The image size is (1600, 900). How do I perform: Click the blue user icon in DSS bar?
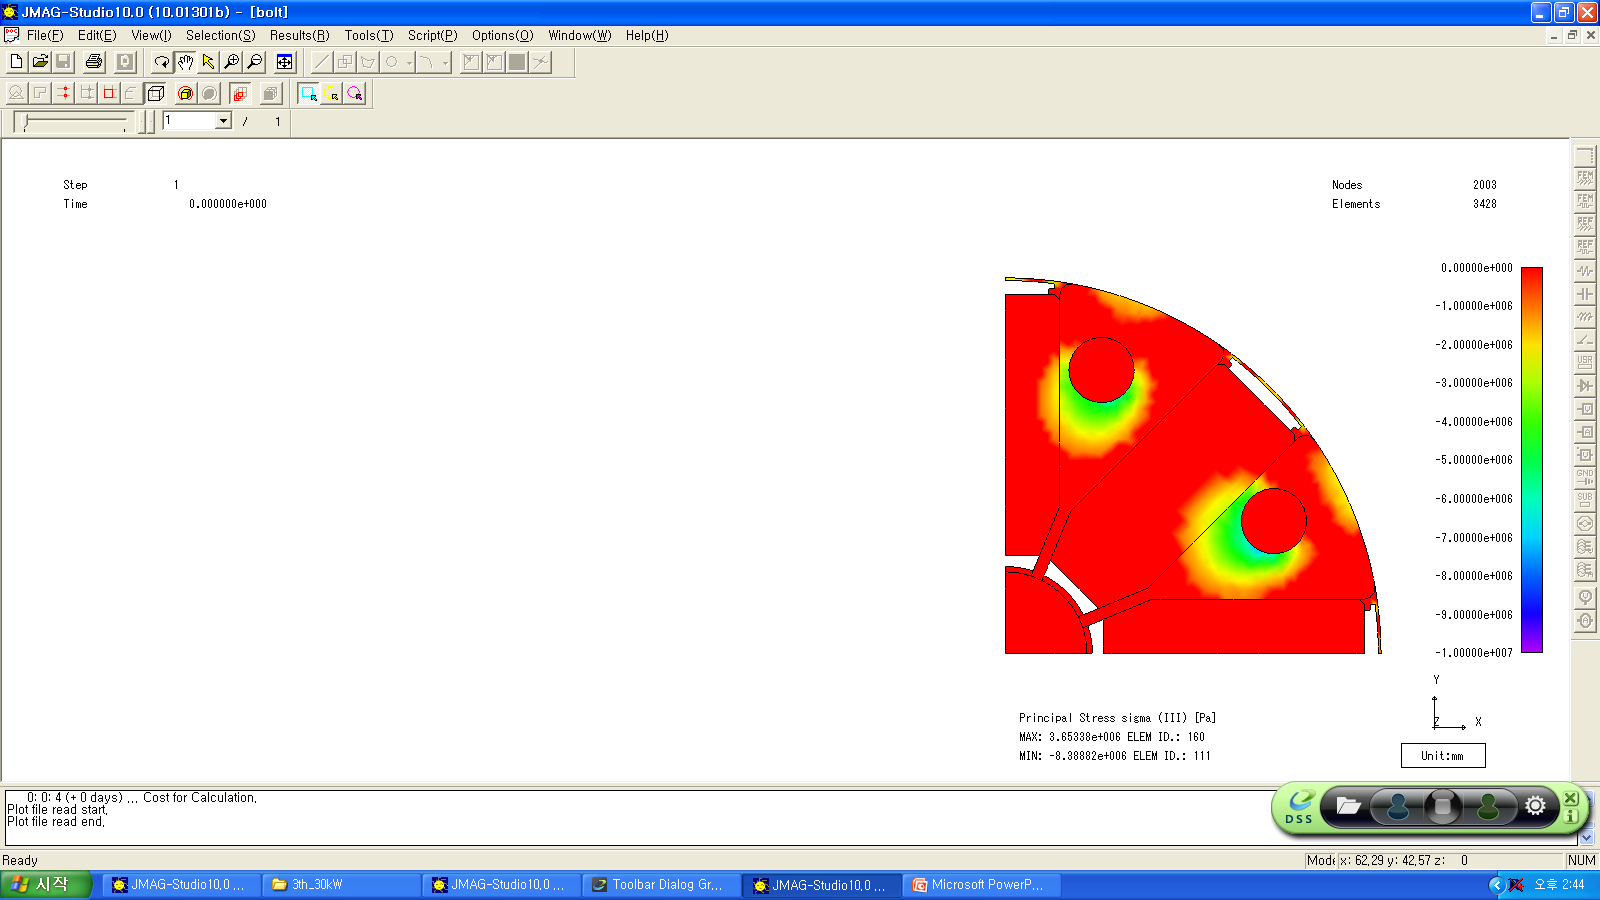(1398, 807)
